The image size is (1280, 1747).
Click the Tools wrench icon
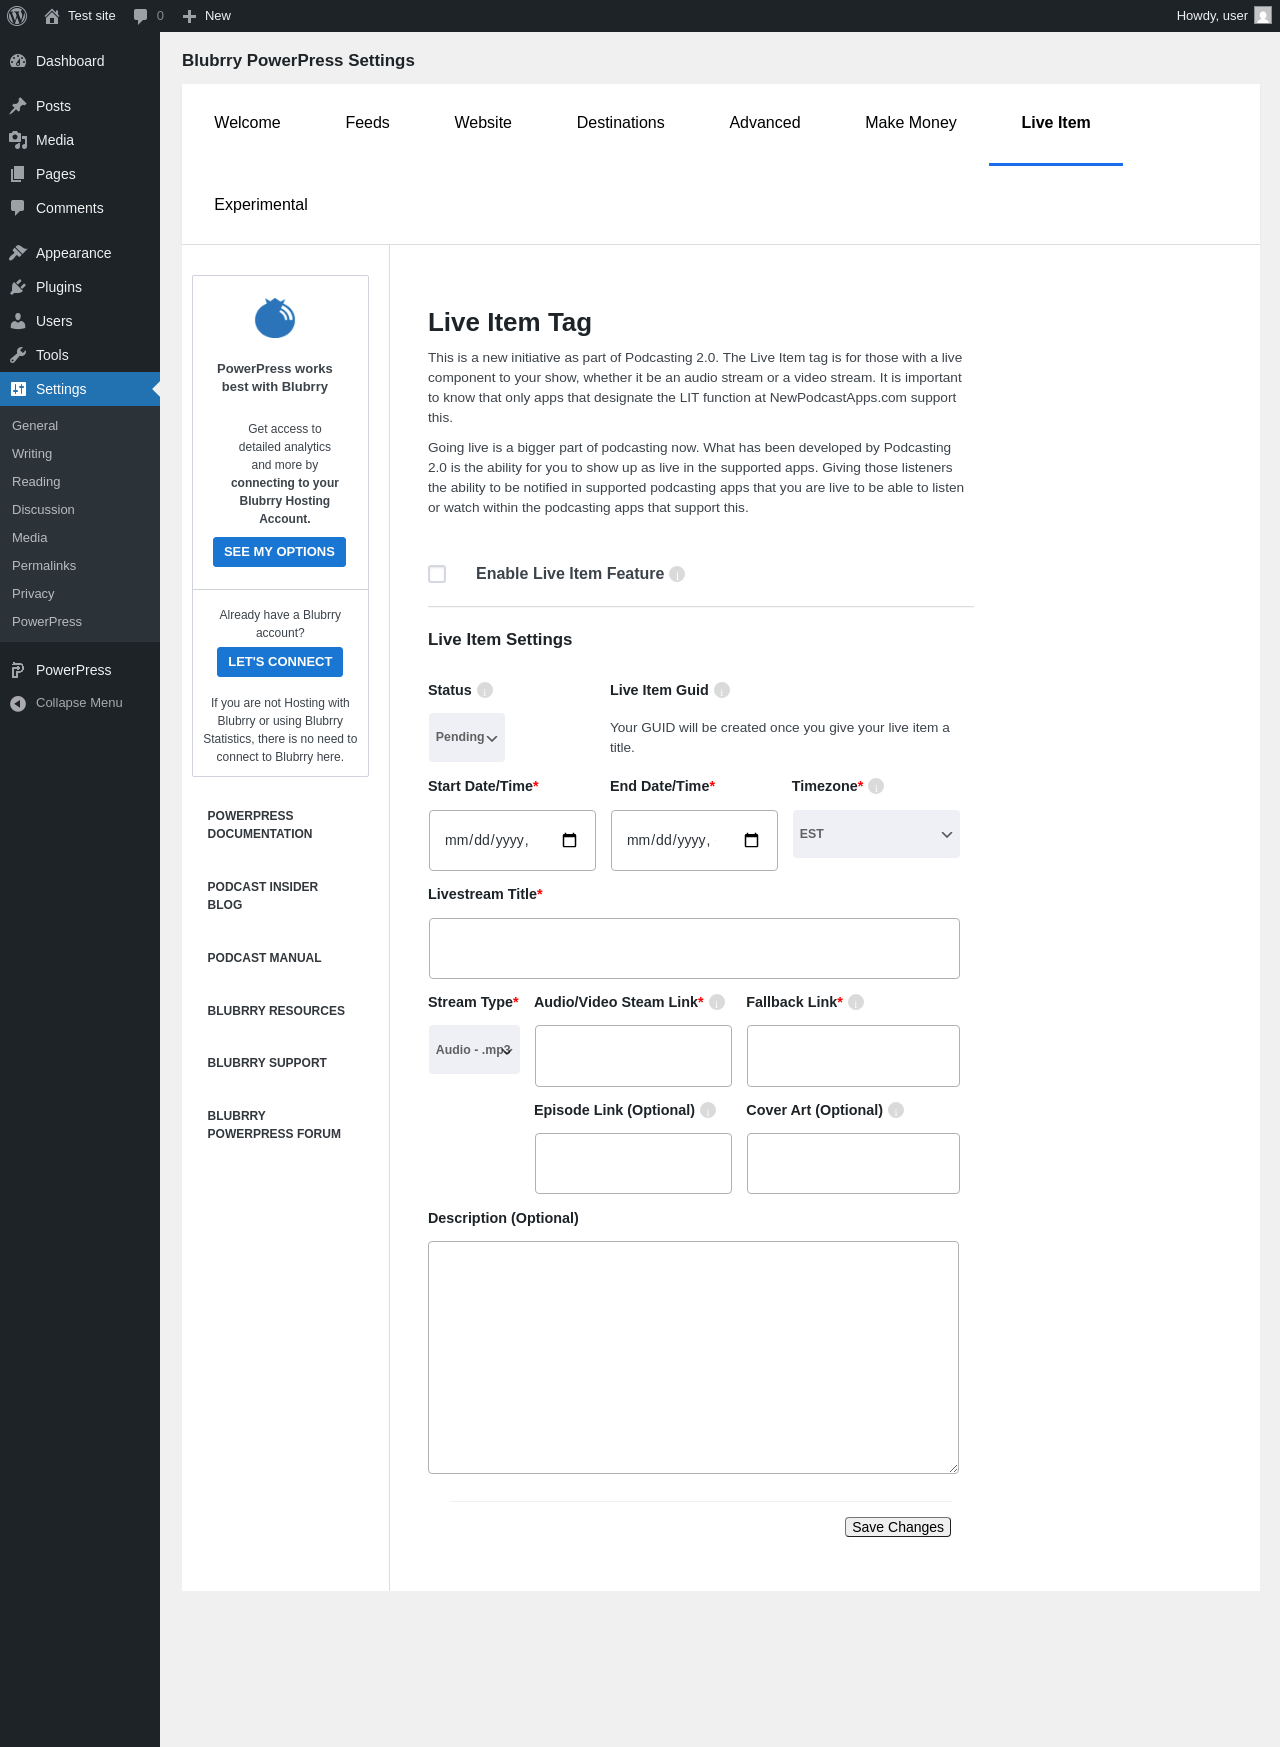(x=18, y=355)
